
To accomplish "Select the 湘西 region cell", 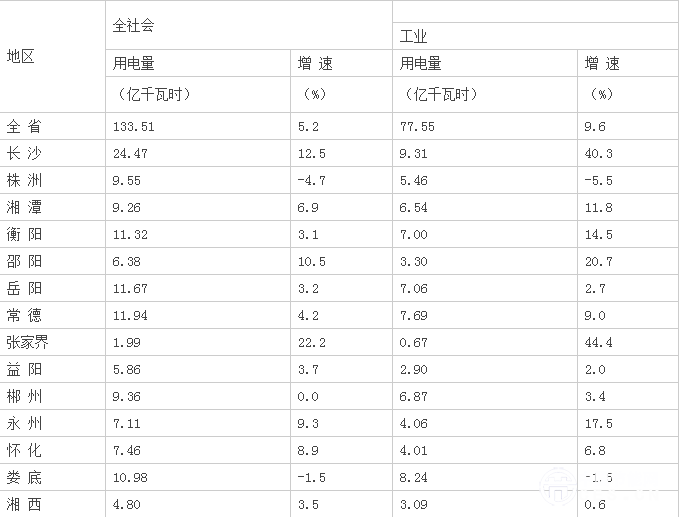I will coord(25,505).
